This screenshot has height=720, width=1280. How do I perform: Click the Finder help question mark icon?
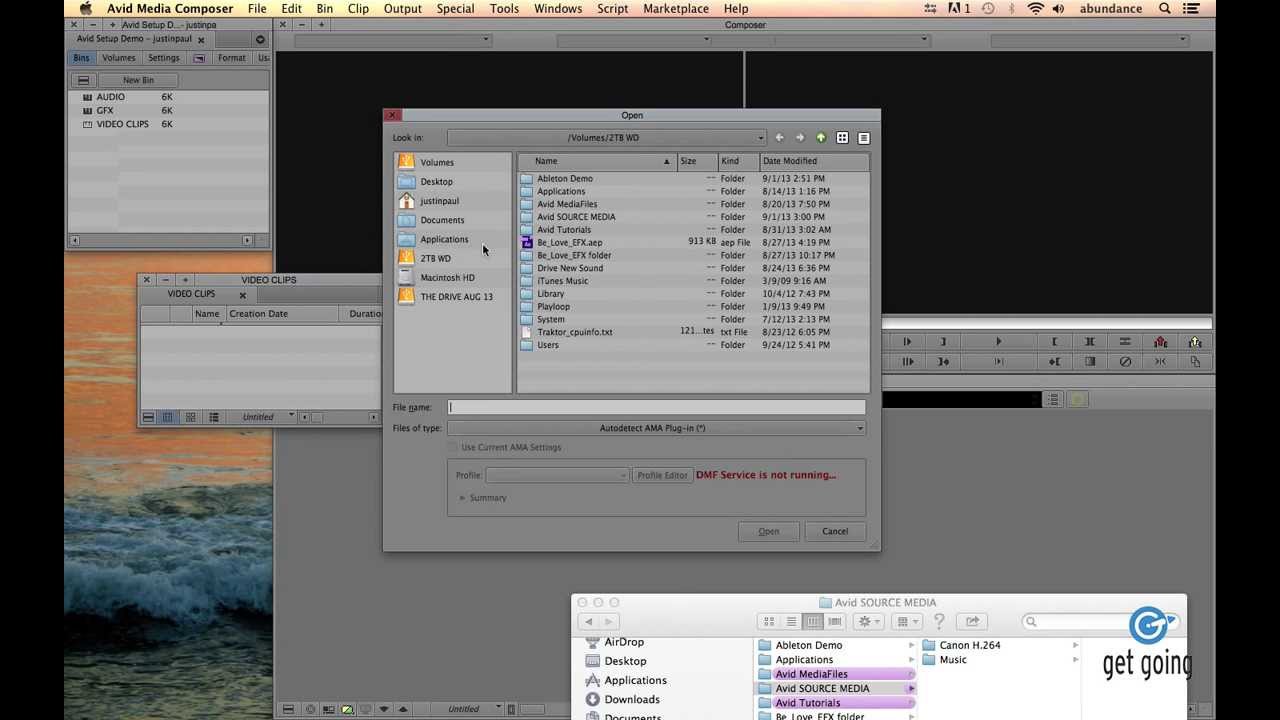click(x=939, y=621)
